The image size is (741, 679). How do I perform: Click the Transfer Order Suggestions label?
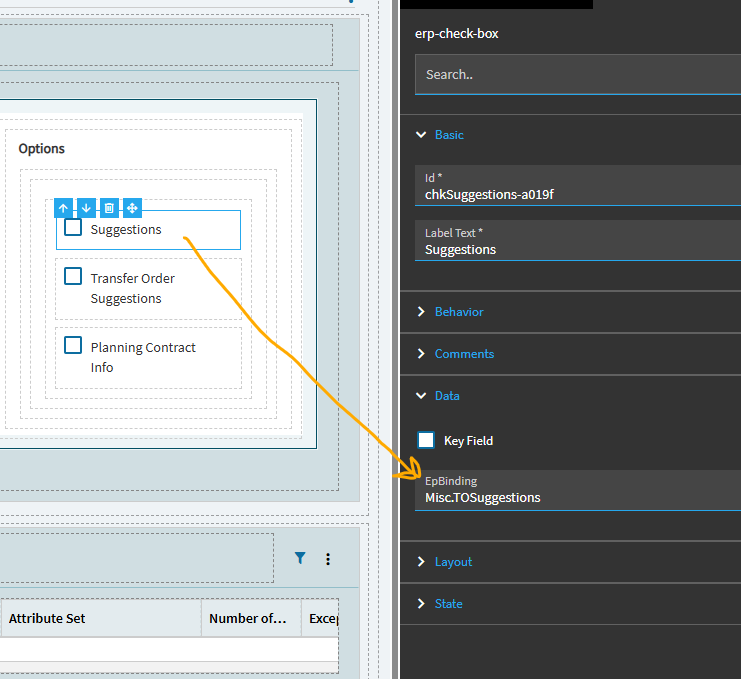132,288
